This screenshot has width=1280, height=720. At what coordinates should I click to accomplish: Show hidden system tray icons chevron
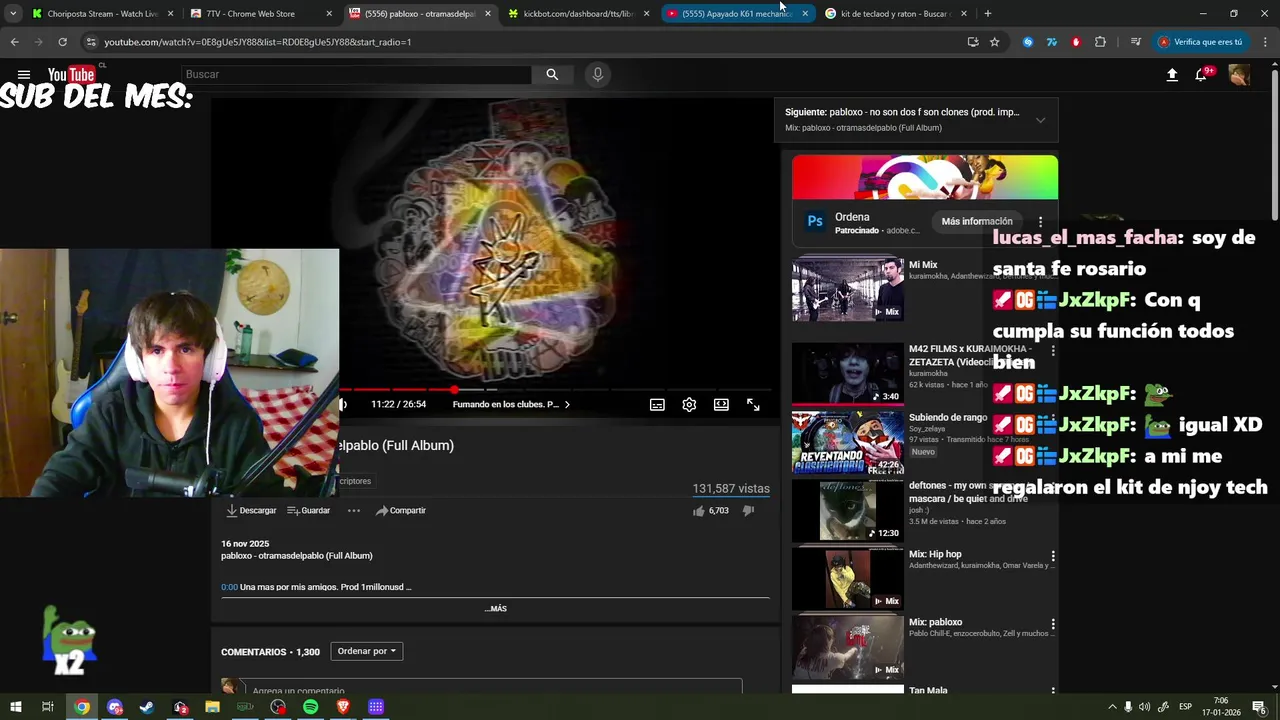tap(1112, 707)
